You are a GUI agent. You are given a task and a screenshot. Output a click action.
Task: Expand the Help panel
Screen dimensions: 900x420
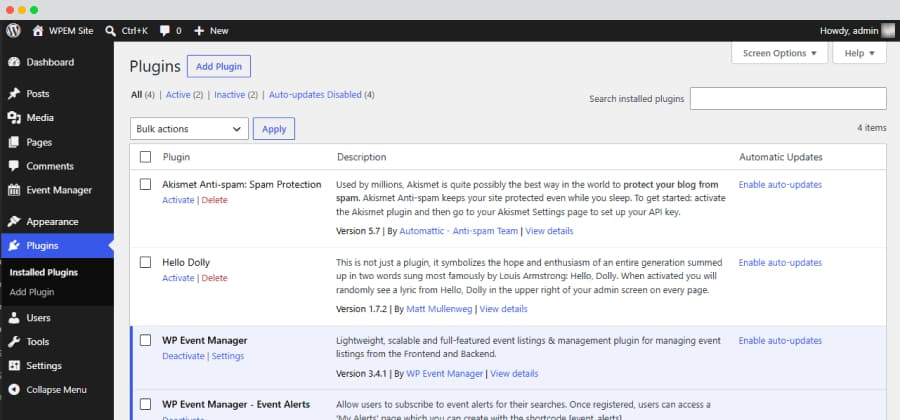pos(859,53)
